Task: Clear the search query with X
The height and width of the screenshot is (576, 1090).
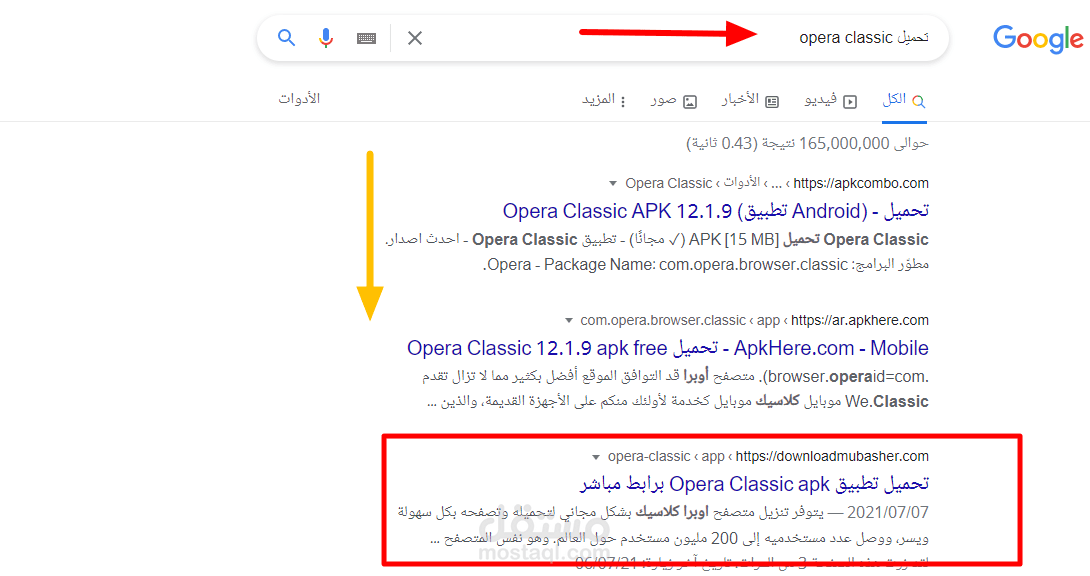Action: click(x=415, y=38)
